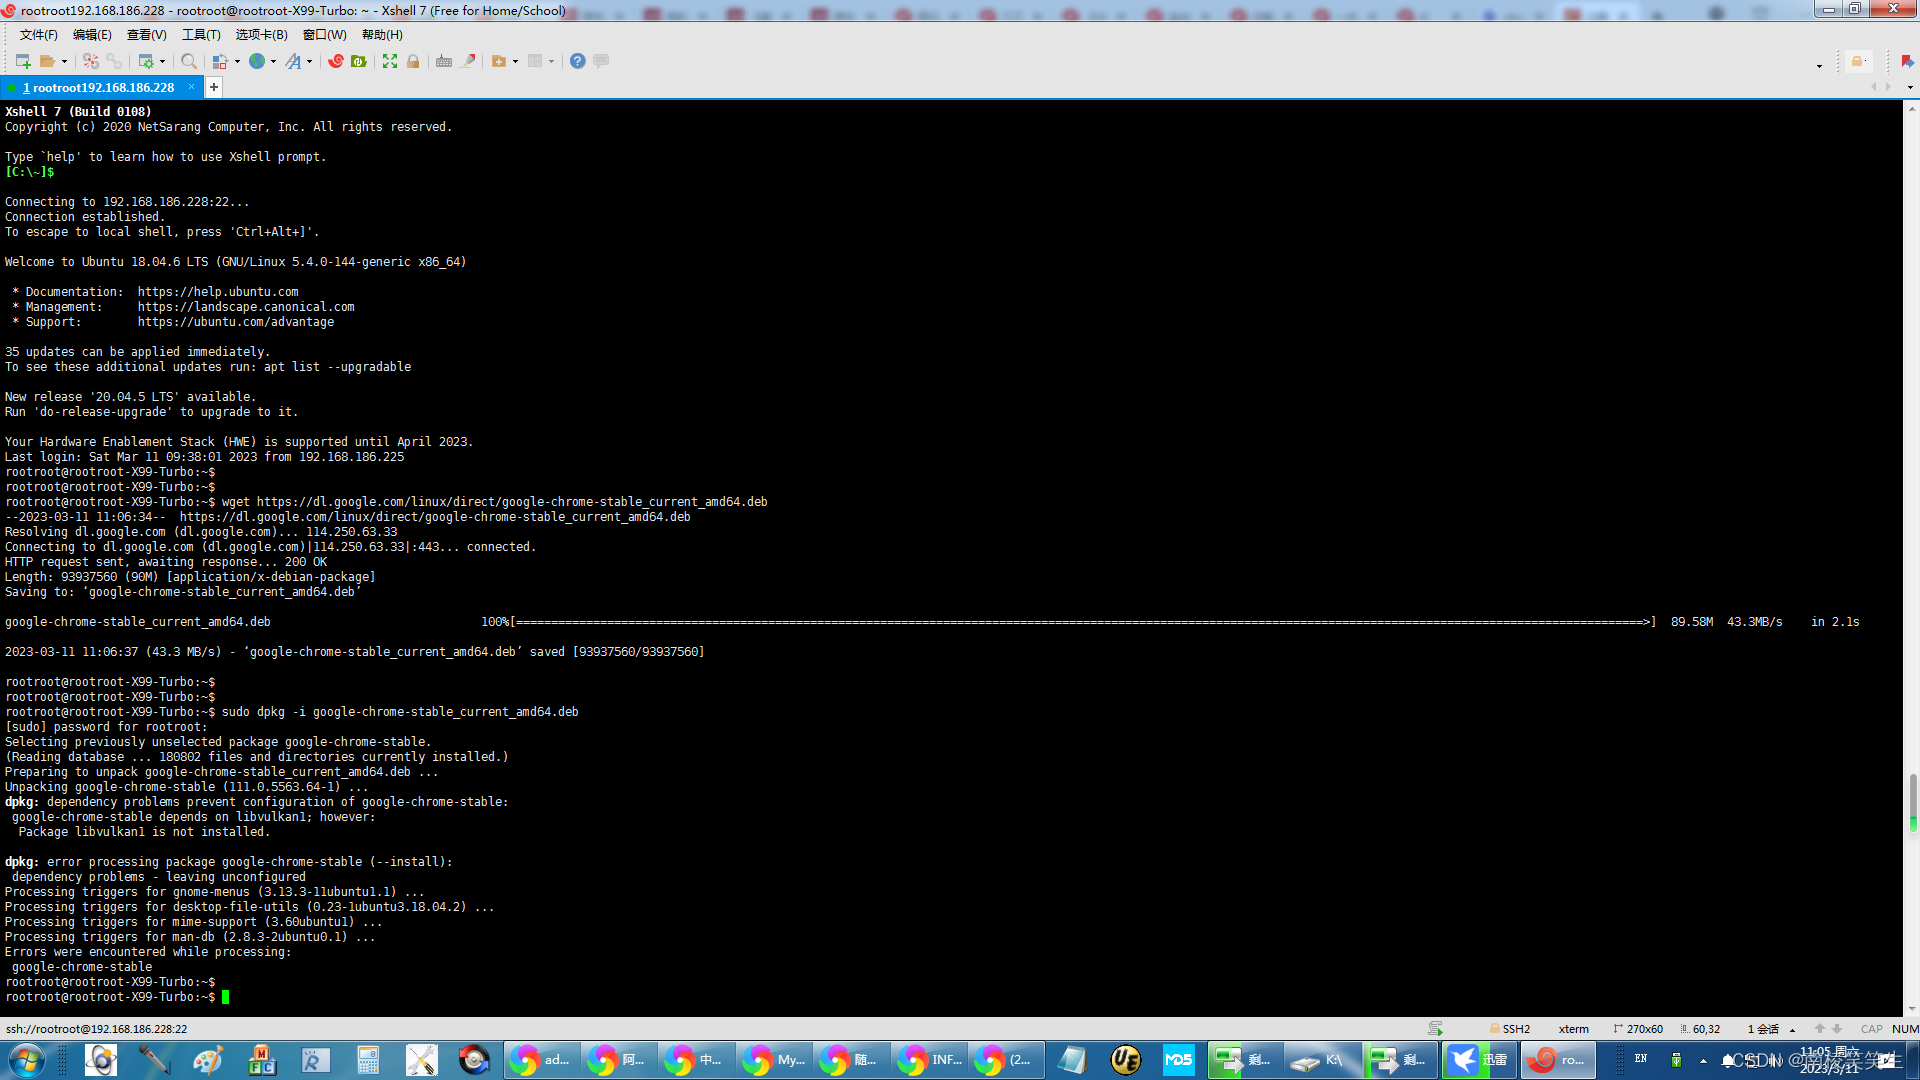Open Help via blue question icon
1920x1080 pixels.
577,61
